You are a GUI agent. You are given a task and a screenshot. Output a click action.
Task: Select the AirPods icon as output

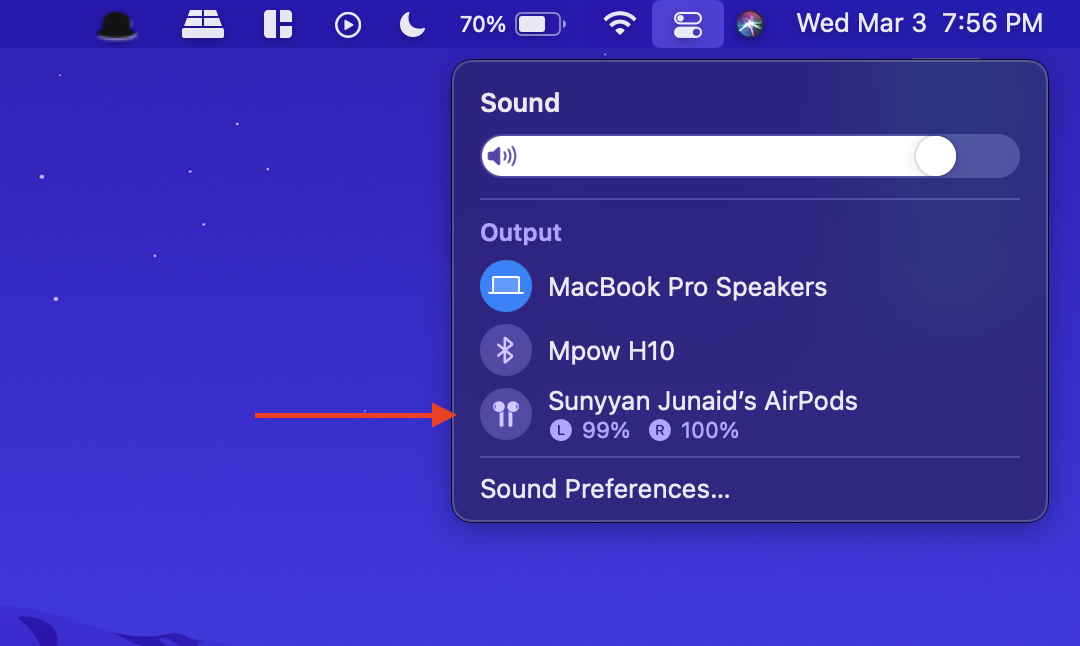pyautogui.click(x=506, y=414)
